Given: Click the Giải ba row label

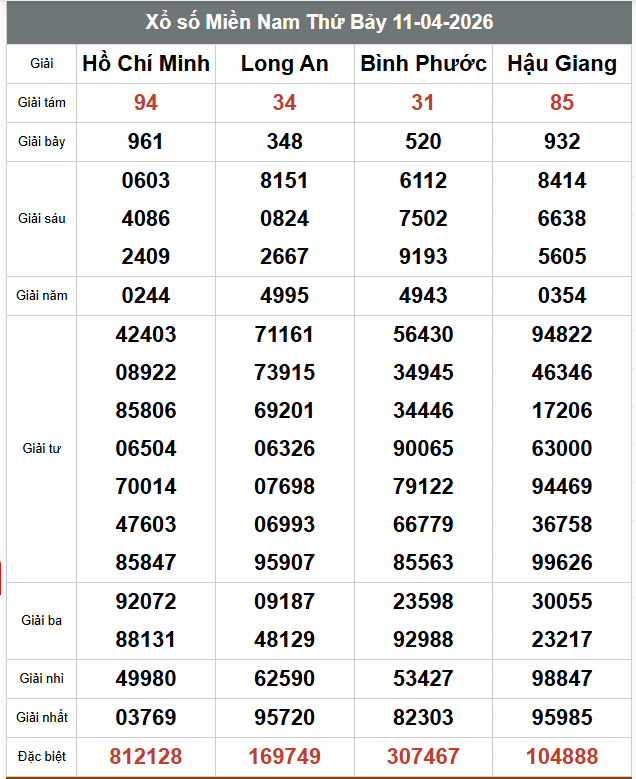Looking at the screenshot, I should coord(42,620).
